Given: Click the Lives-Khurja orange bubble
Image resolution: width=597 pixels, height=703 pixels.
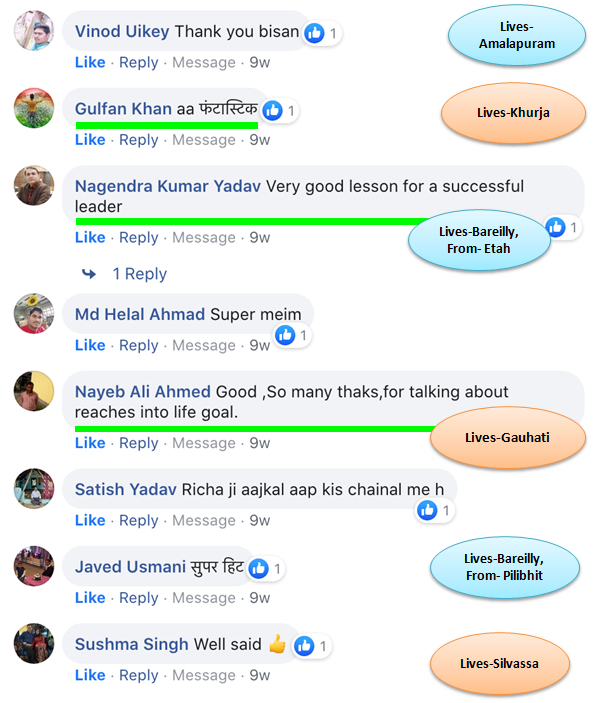Looking at the screenshot, I should [513, 113].
